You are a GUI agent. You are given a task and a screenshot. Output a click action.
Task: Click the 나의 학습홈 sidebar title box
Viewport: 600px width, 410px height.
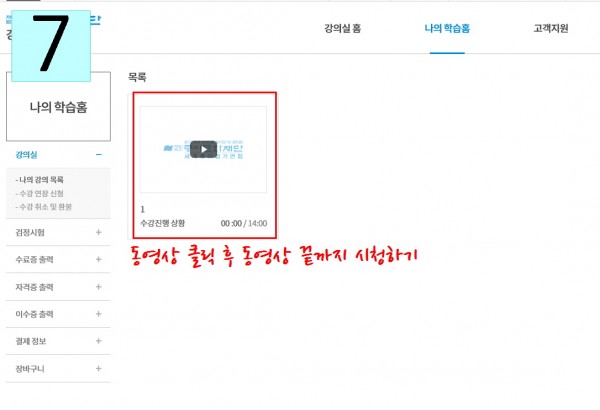coord(59,106)
